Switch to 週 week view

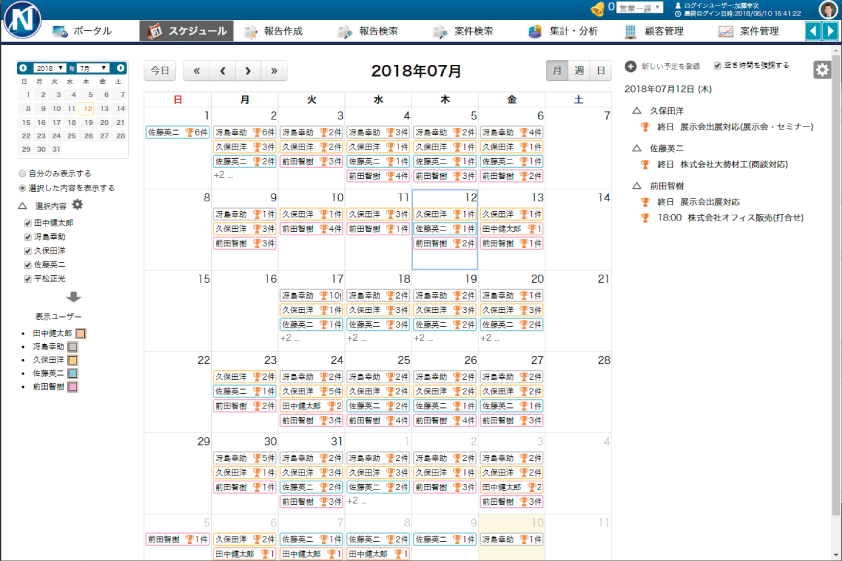tap(579, 71)
